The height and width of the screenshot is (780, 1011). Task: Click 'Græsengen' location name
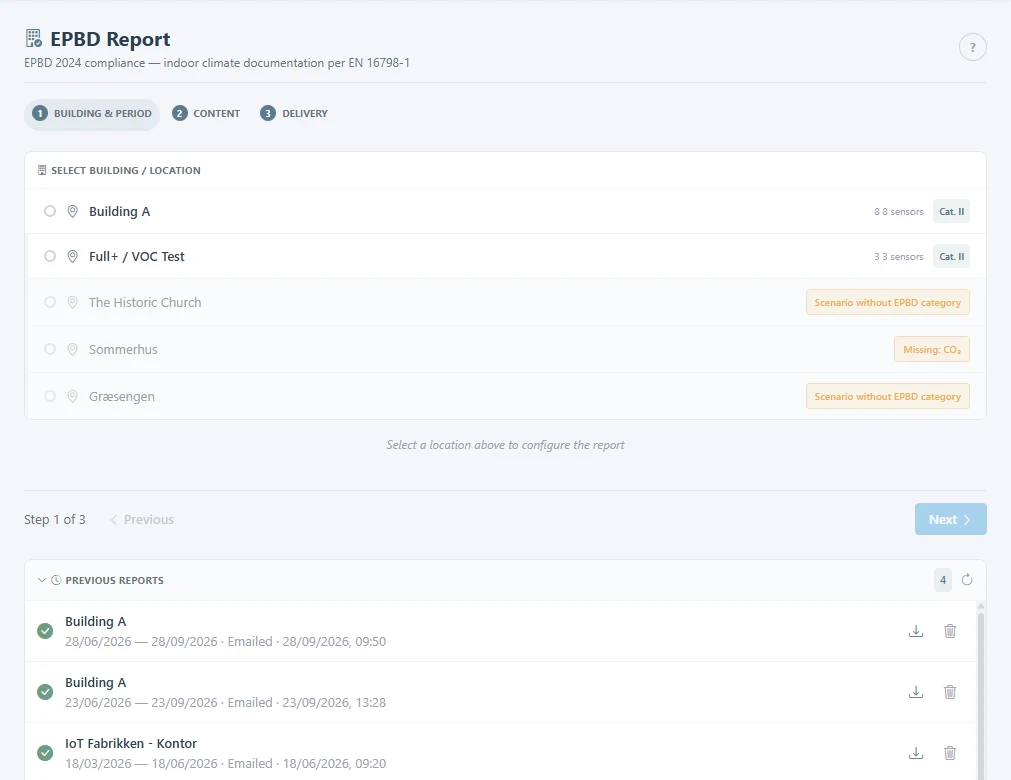click(122, 396)
